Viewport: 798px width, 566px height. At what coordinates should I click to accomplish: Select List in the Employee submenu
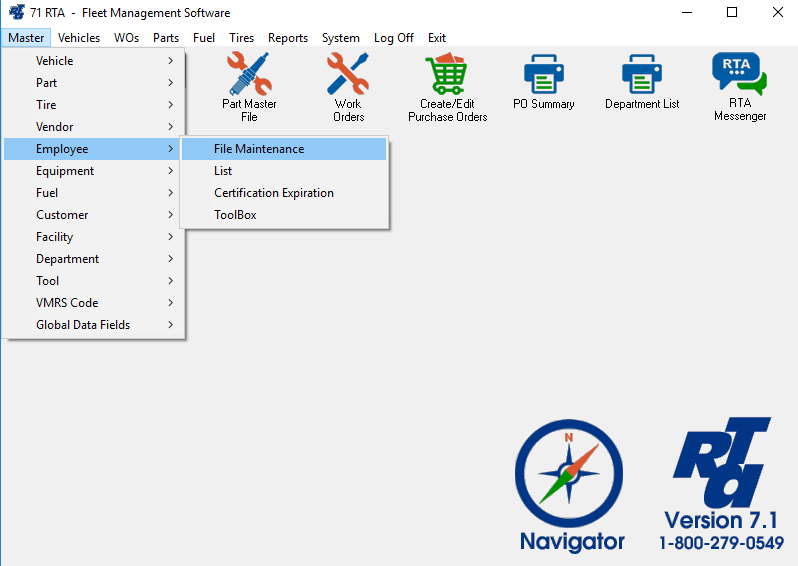click(223, 171)
